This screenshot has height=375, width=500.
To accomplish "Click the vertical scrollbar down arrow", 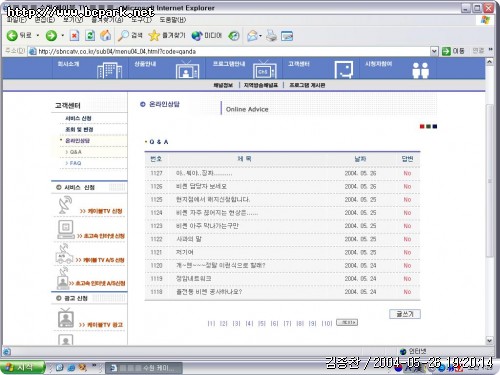I will point(489,340).
